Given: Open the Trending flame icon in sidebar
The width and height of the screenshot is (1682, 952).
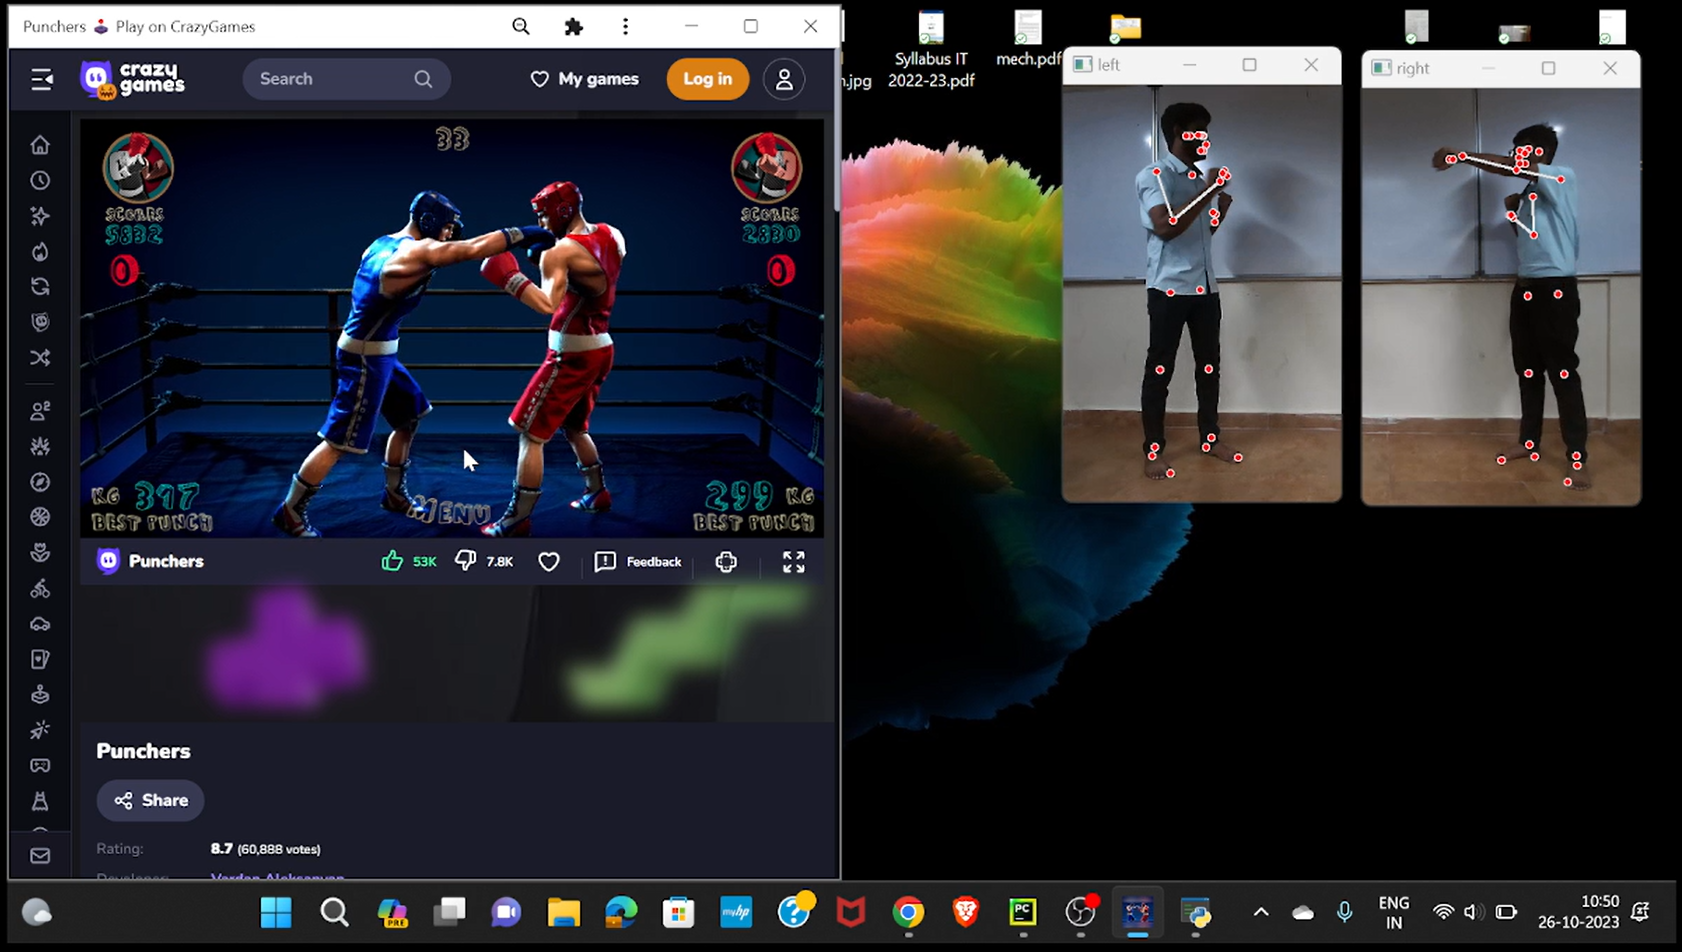Looking at the screenshot, I should (40, 251).
